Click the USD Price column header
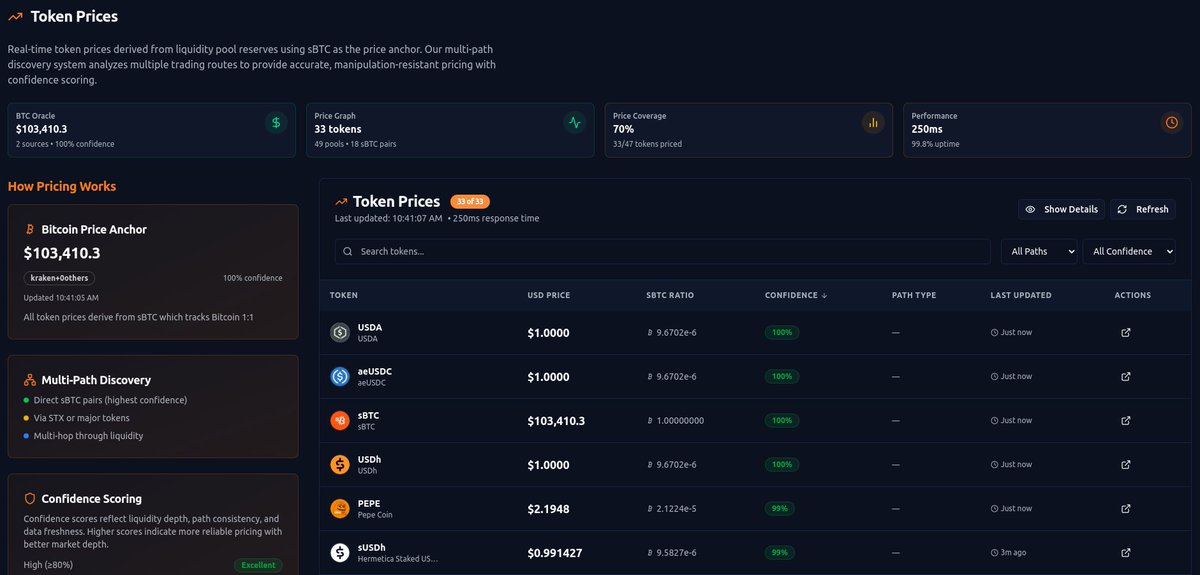Image resolution: width=1200 pixels, height=575 pixels. coord(549,295)
